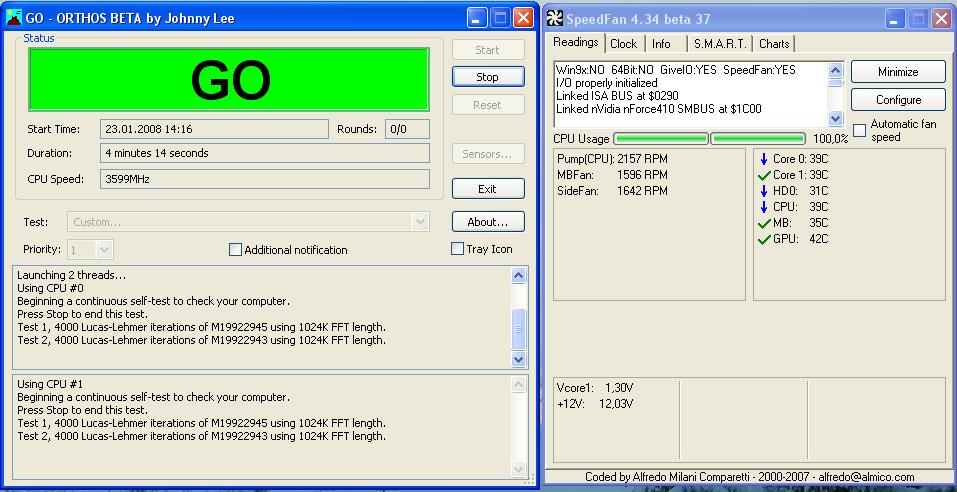The height and width of the screenshot is (492, 957).
Task: Open the S.M.A.R.T. tab
Action: [720, 44]
